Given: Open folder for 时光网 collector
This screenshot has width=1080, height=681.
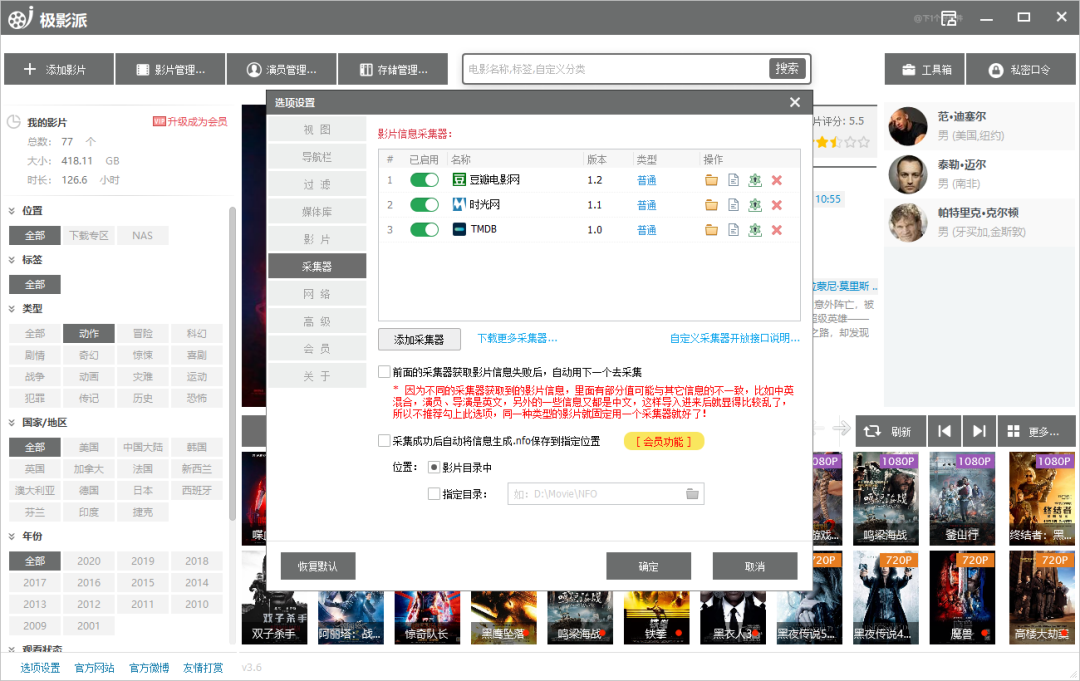Looking at the screenshot, I should (x=712, y=205).
